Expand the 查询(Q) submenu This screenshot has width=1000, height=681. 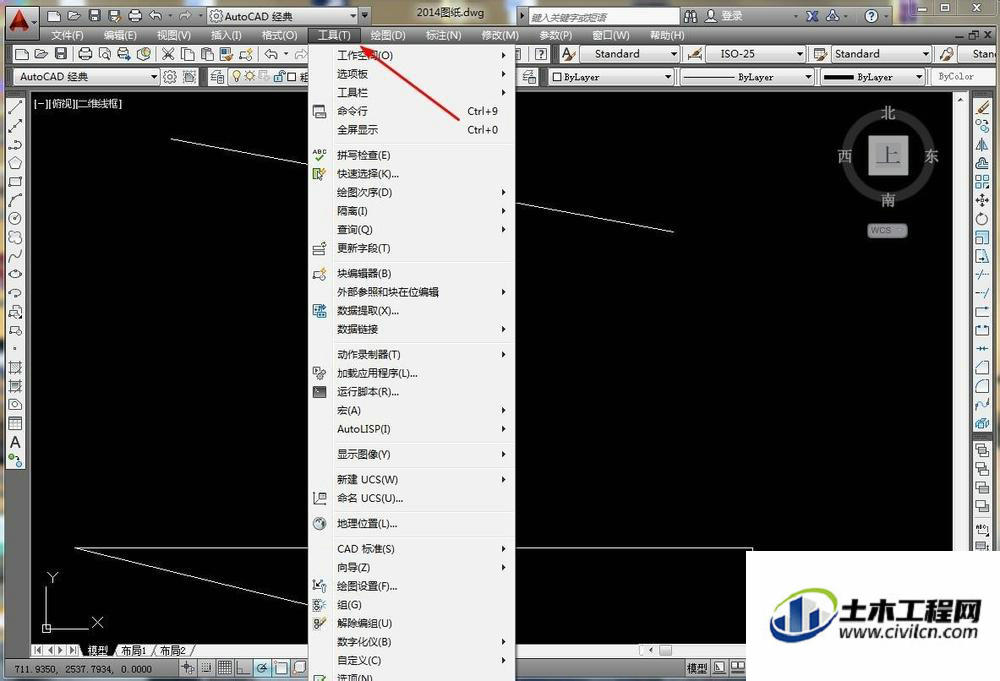point(411,230)
